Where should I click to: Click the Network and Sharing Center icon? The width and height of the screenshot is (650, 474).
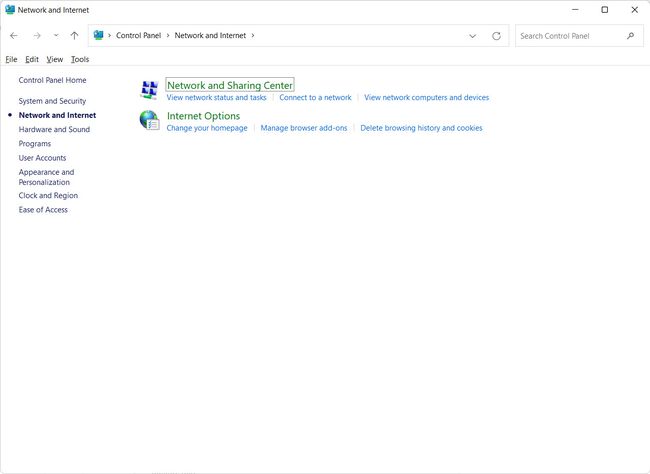click(149, 91)
